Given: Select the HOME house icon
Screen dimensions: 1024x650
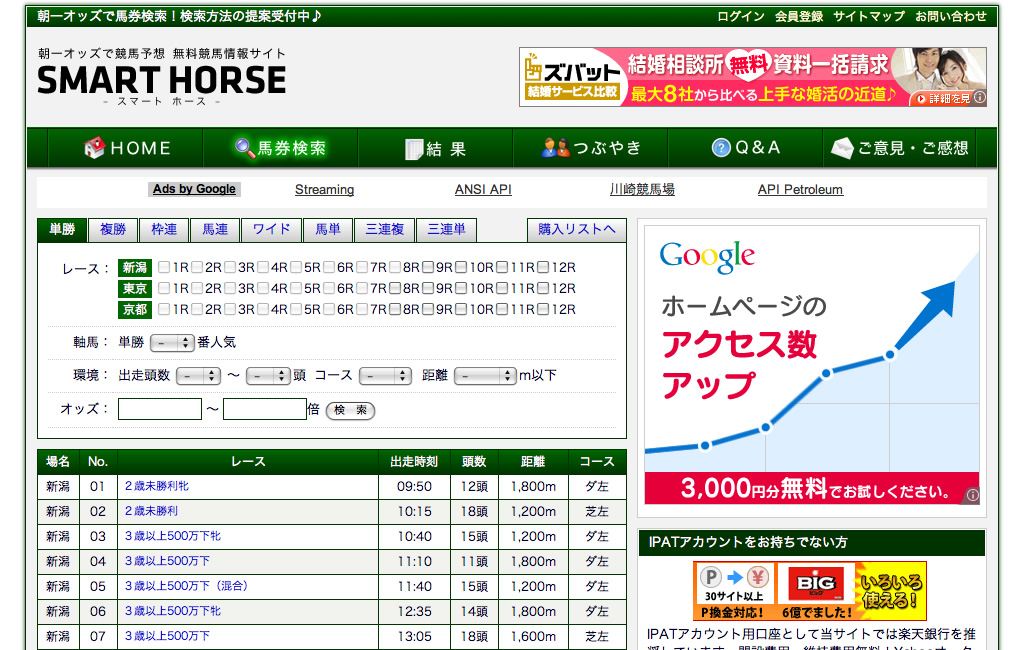Looking at the screenshot, I should [x=93, y=146].
